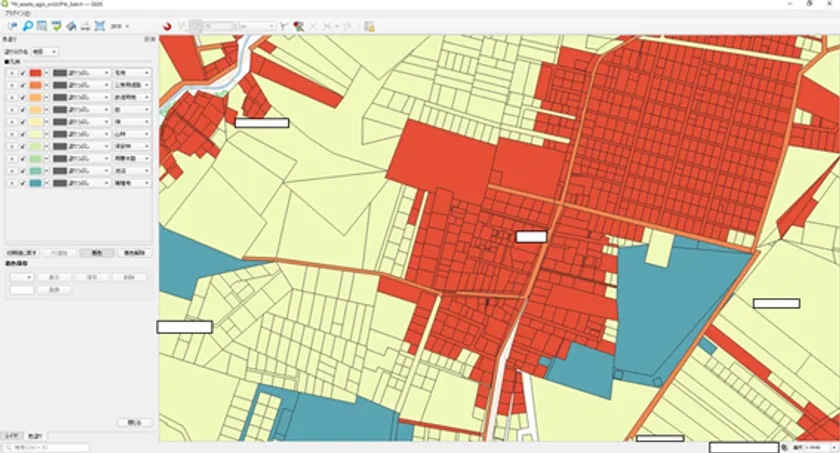840x453 pixels.
Task: Open the category dropdown on the red row
Action: click(x=132, y=73)
